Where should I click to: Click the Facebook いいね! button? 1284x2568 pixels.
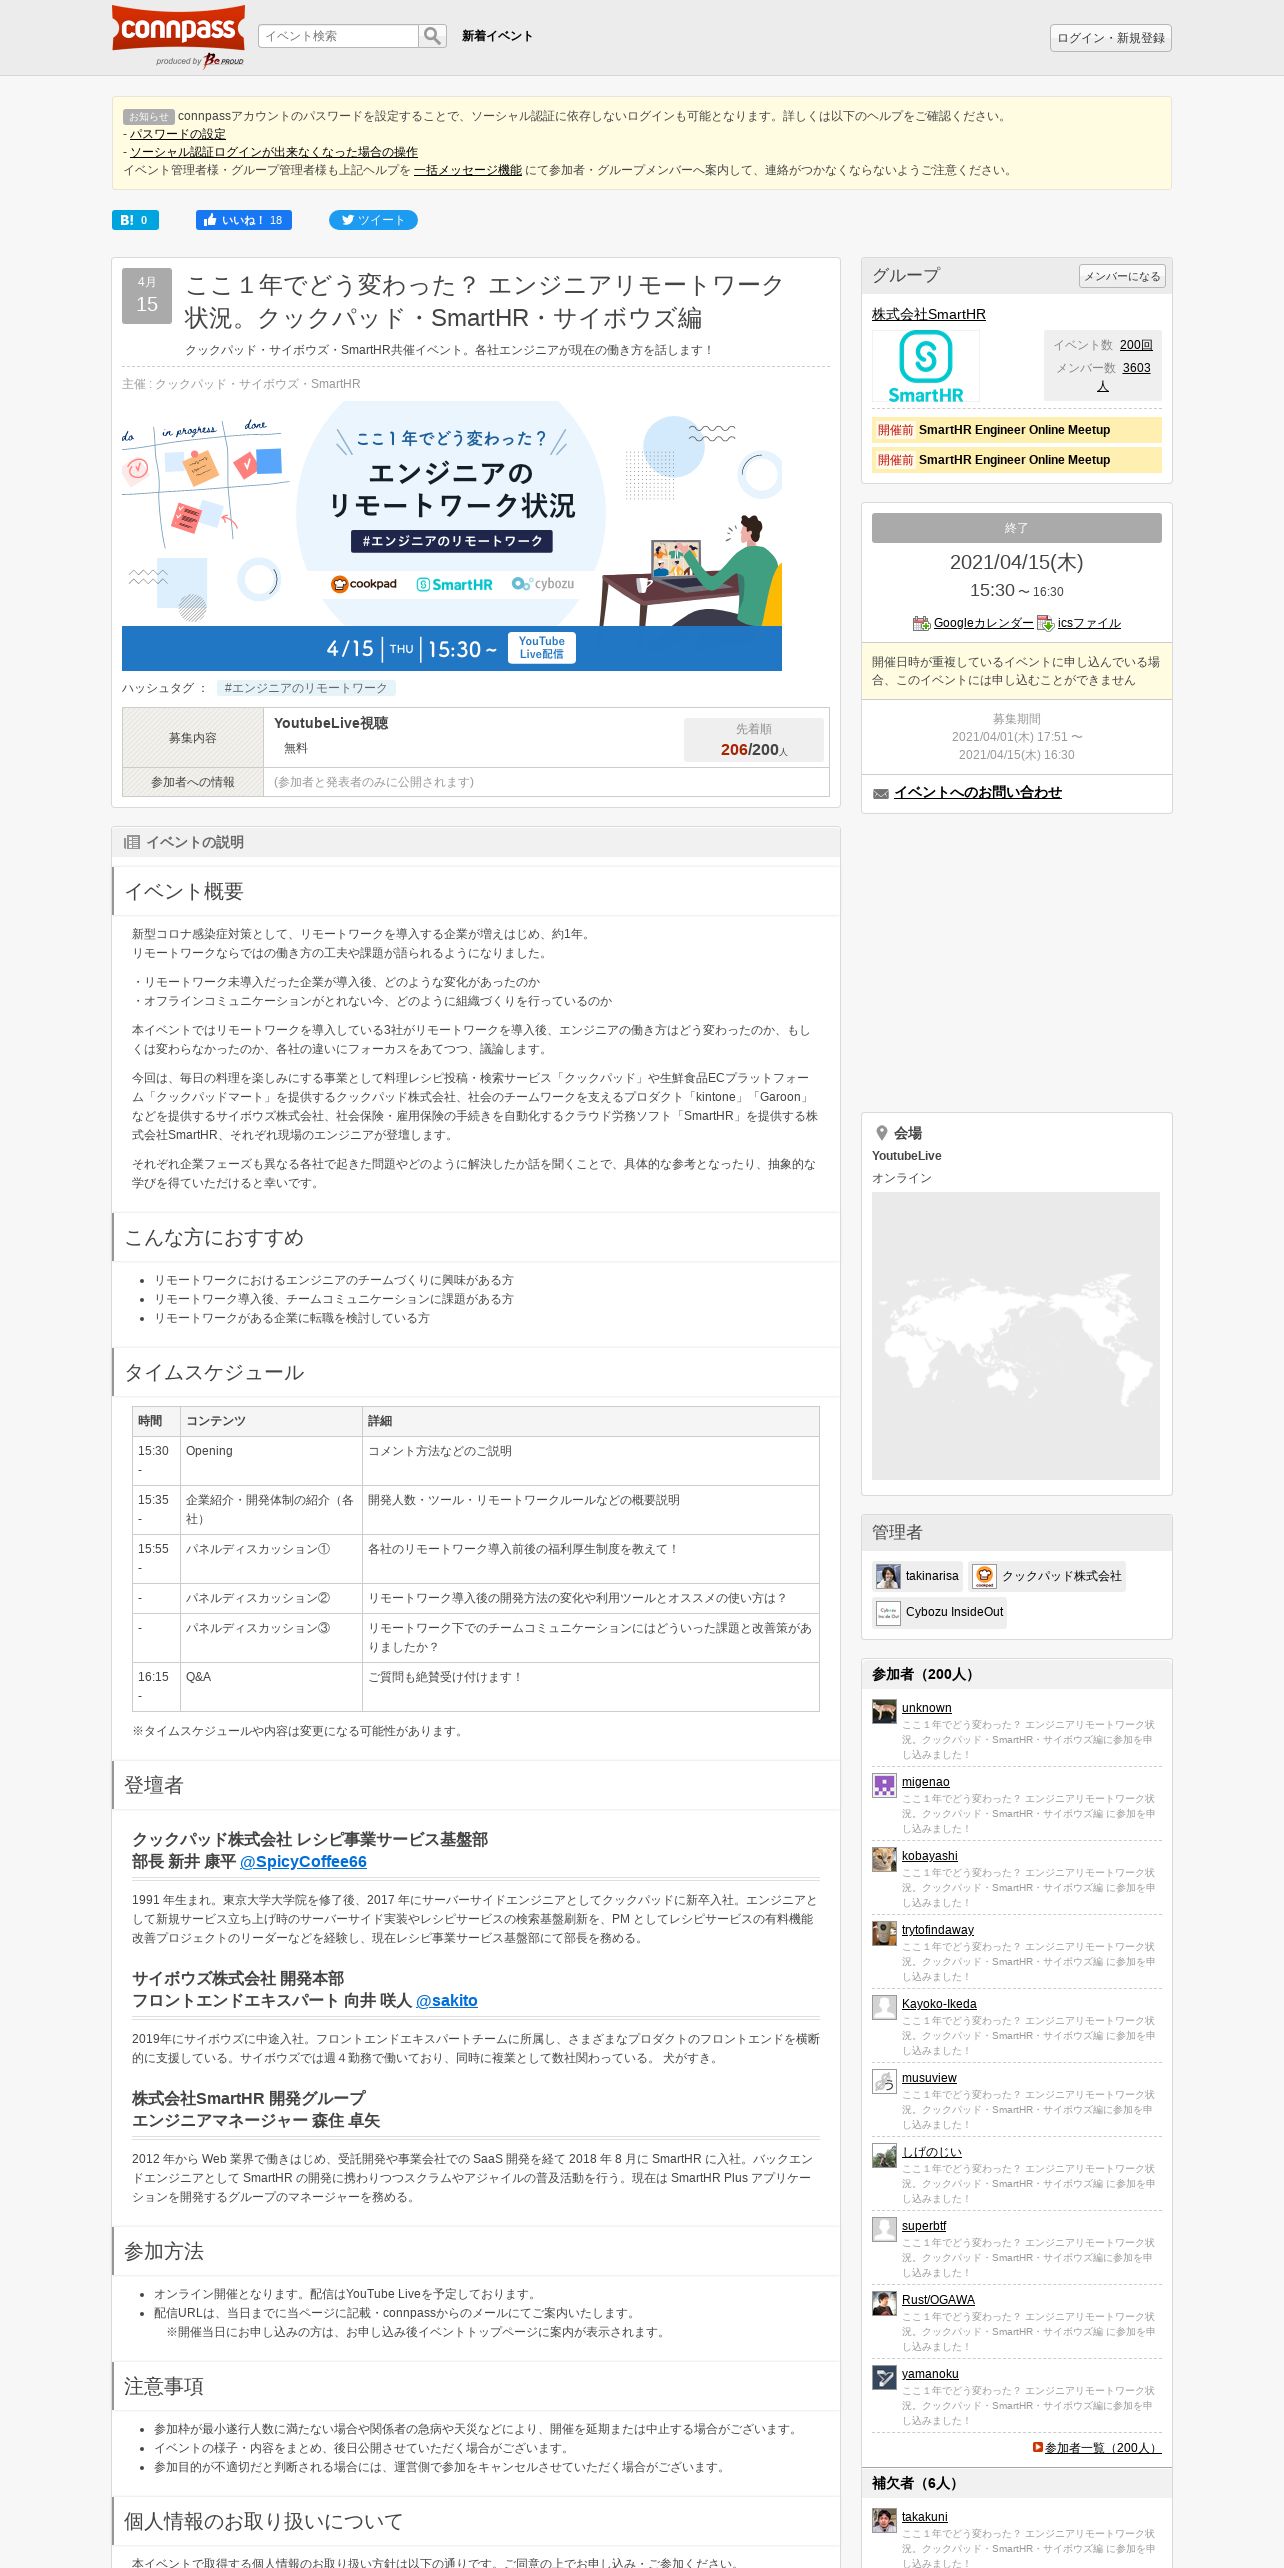point(244,220)
